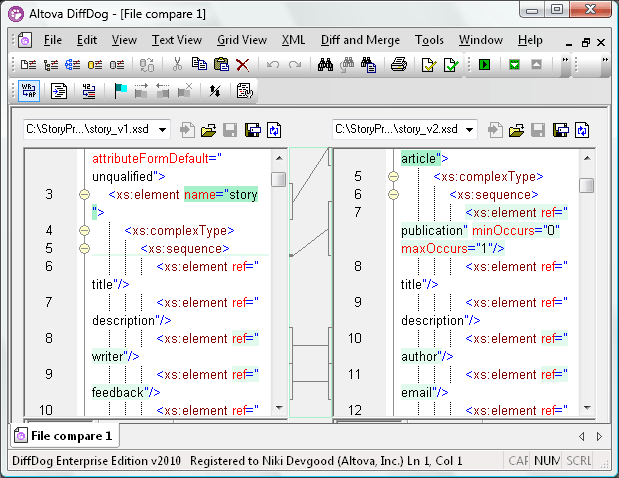Click the DiffDog document icon in menu bar
The height and width of the screenshot is (478, 619).
[24, 40]
